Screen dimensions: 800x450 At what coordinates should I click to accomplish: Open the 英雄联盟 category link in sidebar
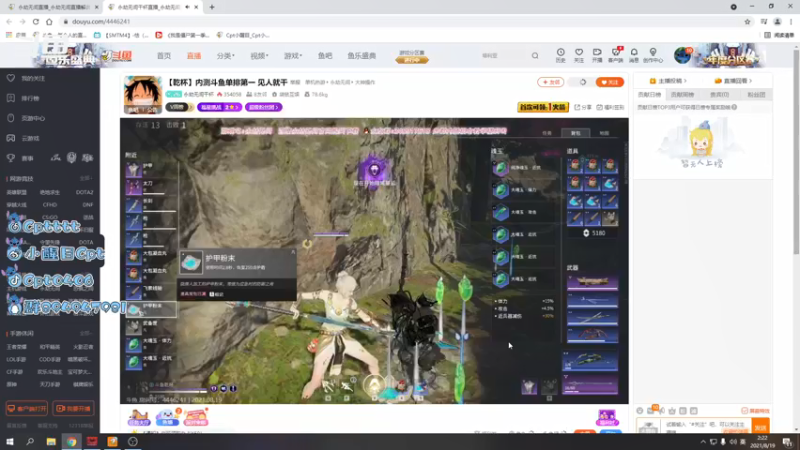(17, 192)
